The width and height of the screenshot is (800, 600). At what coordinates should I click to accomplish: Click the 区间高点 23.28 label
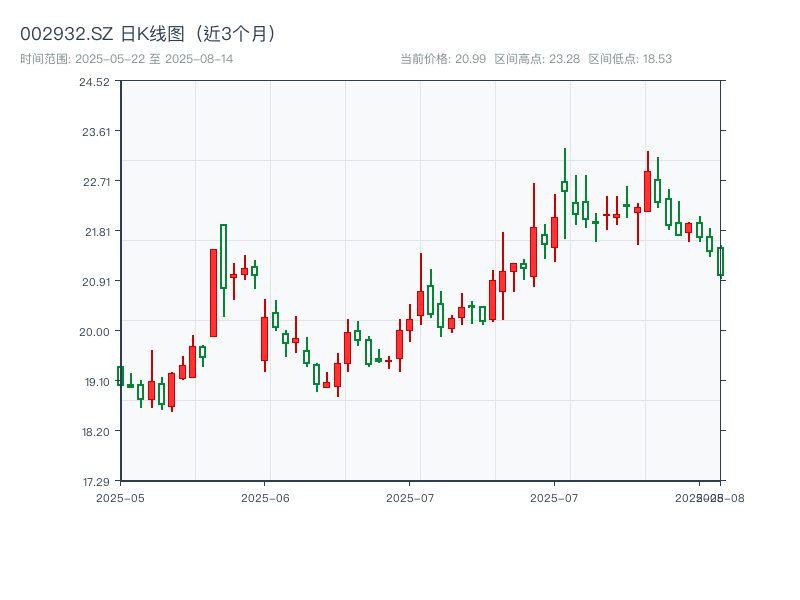(537, 59)
